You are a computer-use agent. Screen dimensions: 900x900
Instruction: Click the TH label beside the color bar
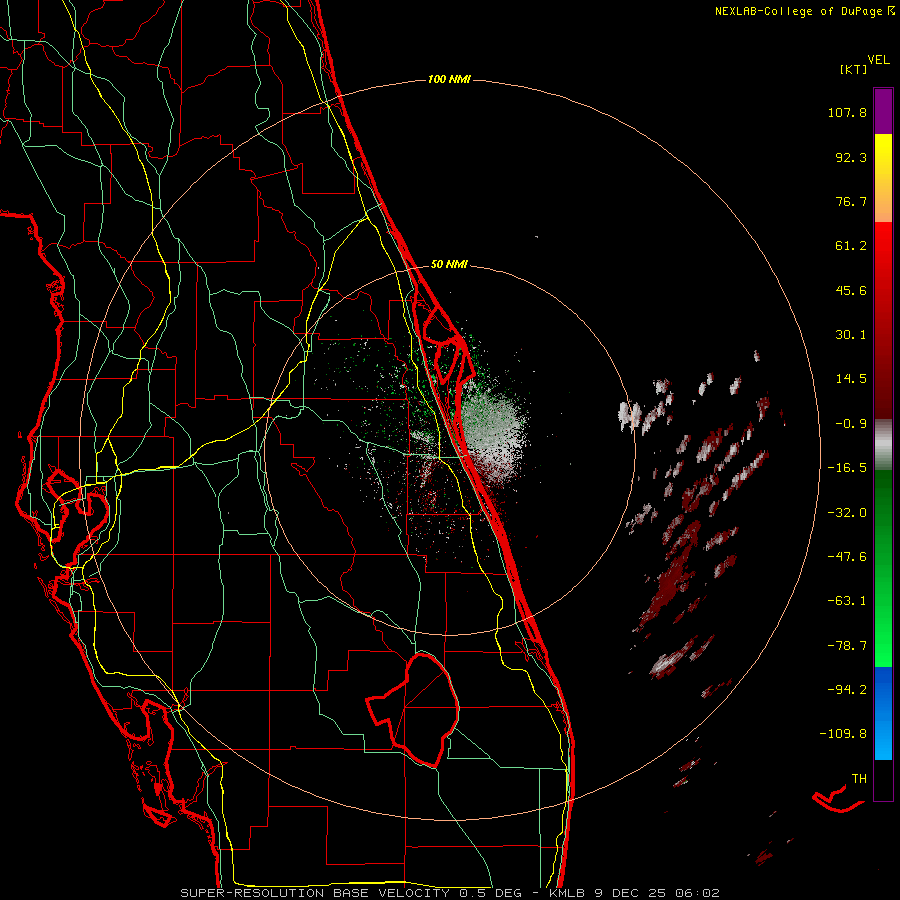pyautogui.click(x=859, y=779)
